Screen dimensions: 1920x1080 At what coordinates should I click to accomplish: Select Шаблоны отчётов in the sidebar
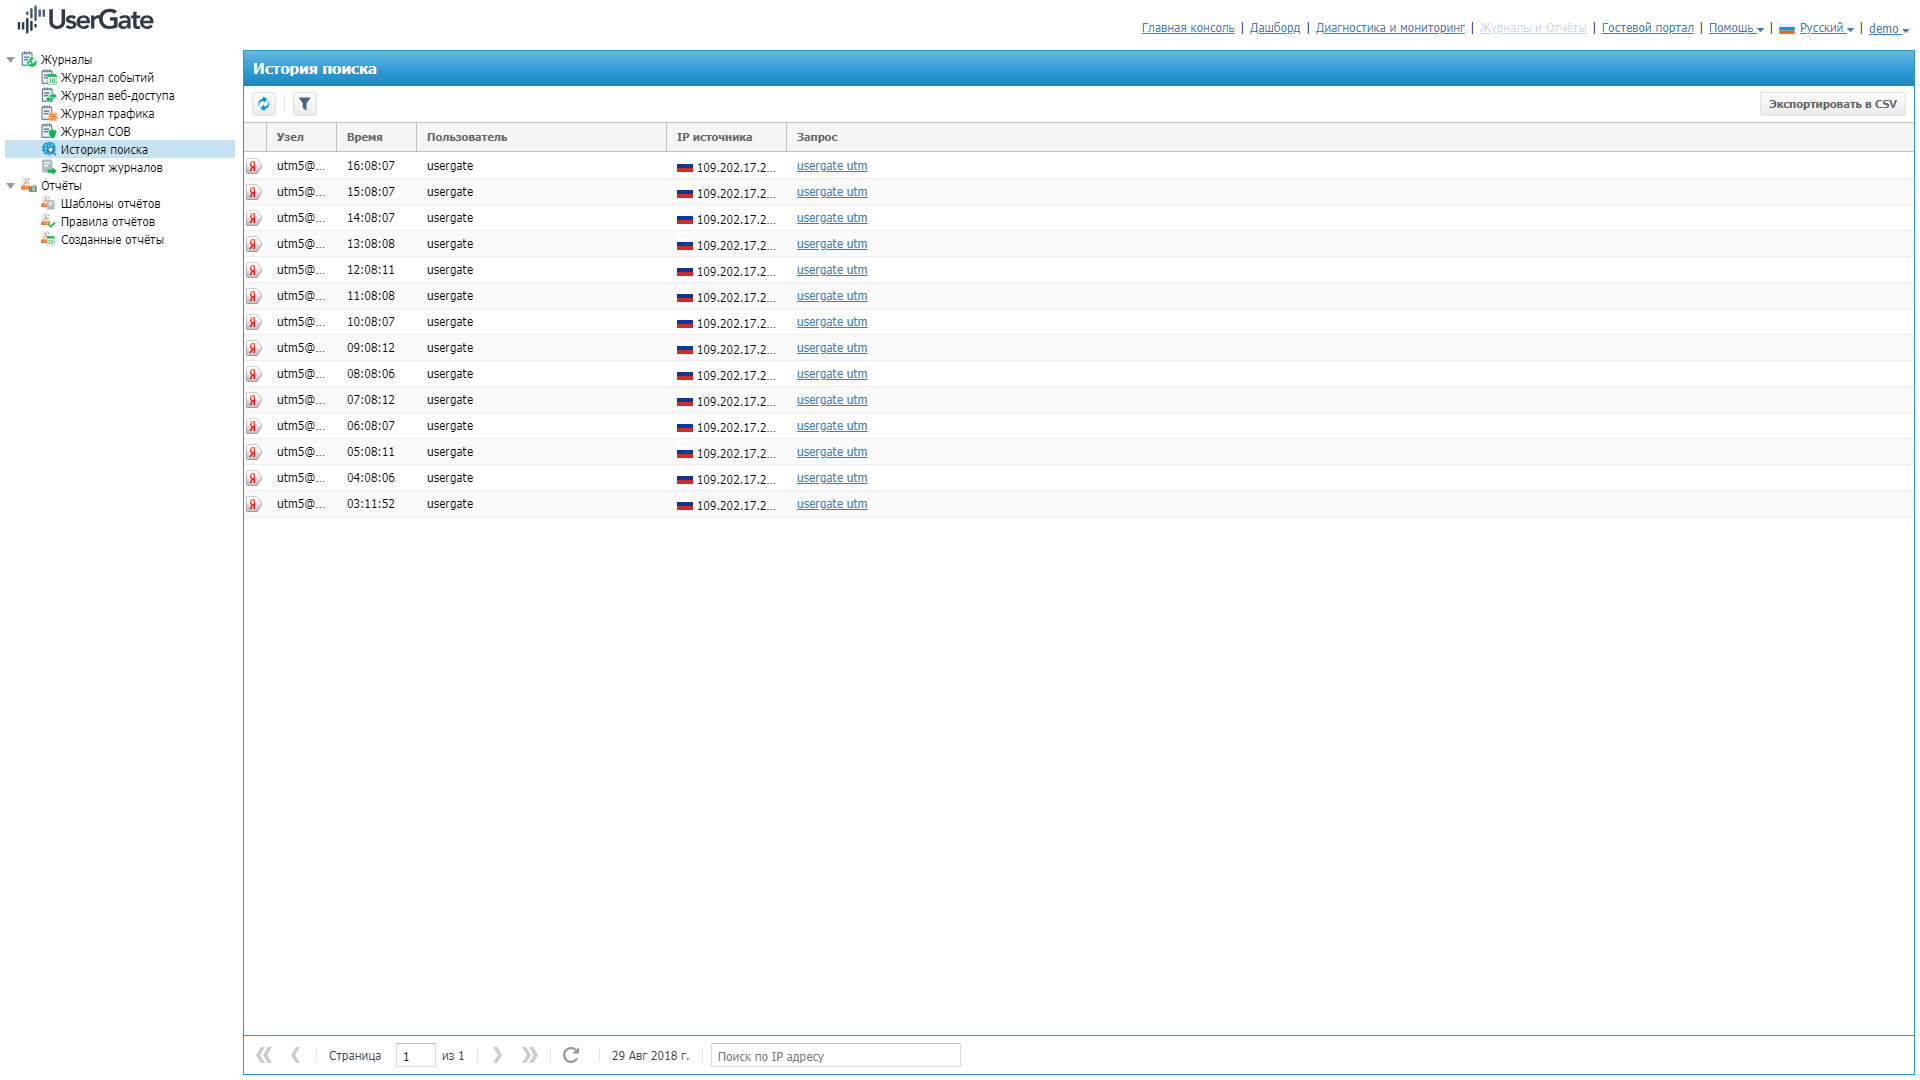(110, 204)
